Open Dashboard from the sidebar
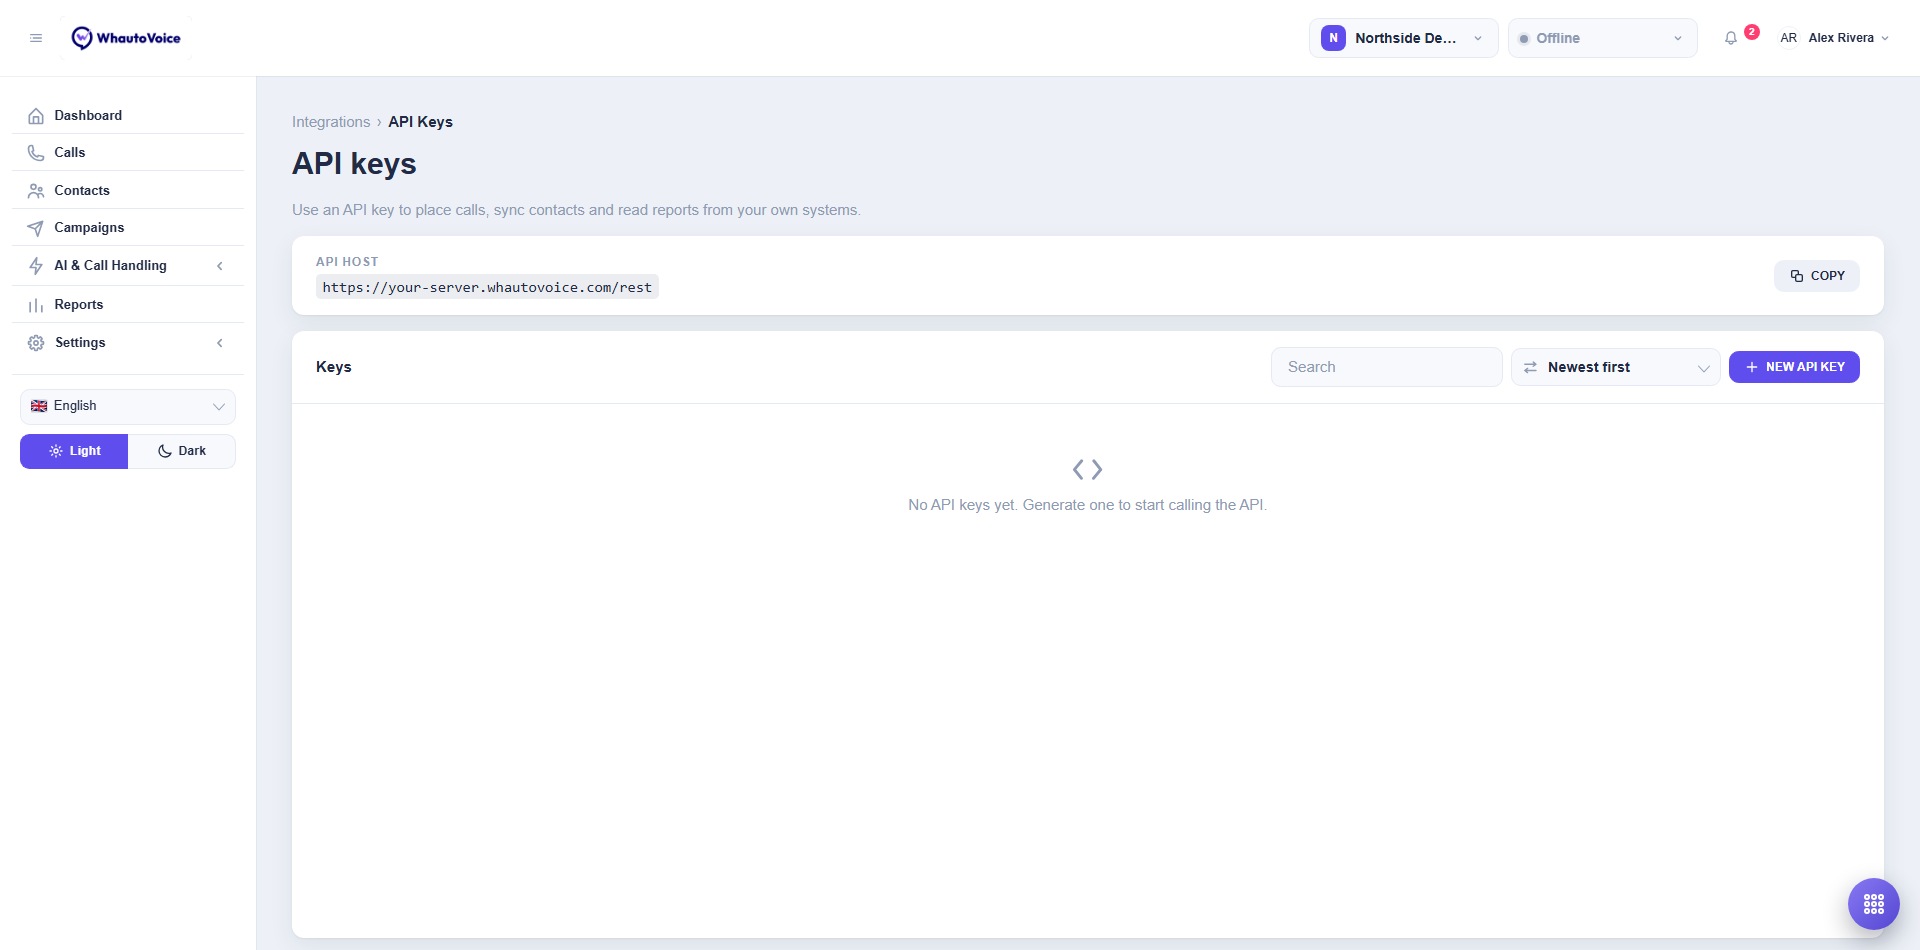This screenshot has width=1920, height=950. [x=128, y=116]
